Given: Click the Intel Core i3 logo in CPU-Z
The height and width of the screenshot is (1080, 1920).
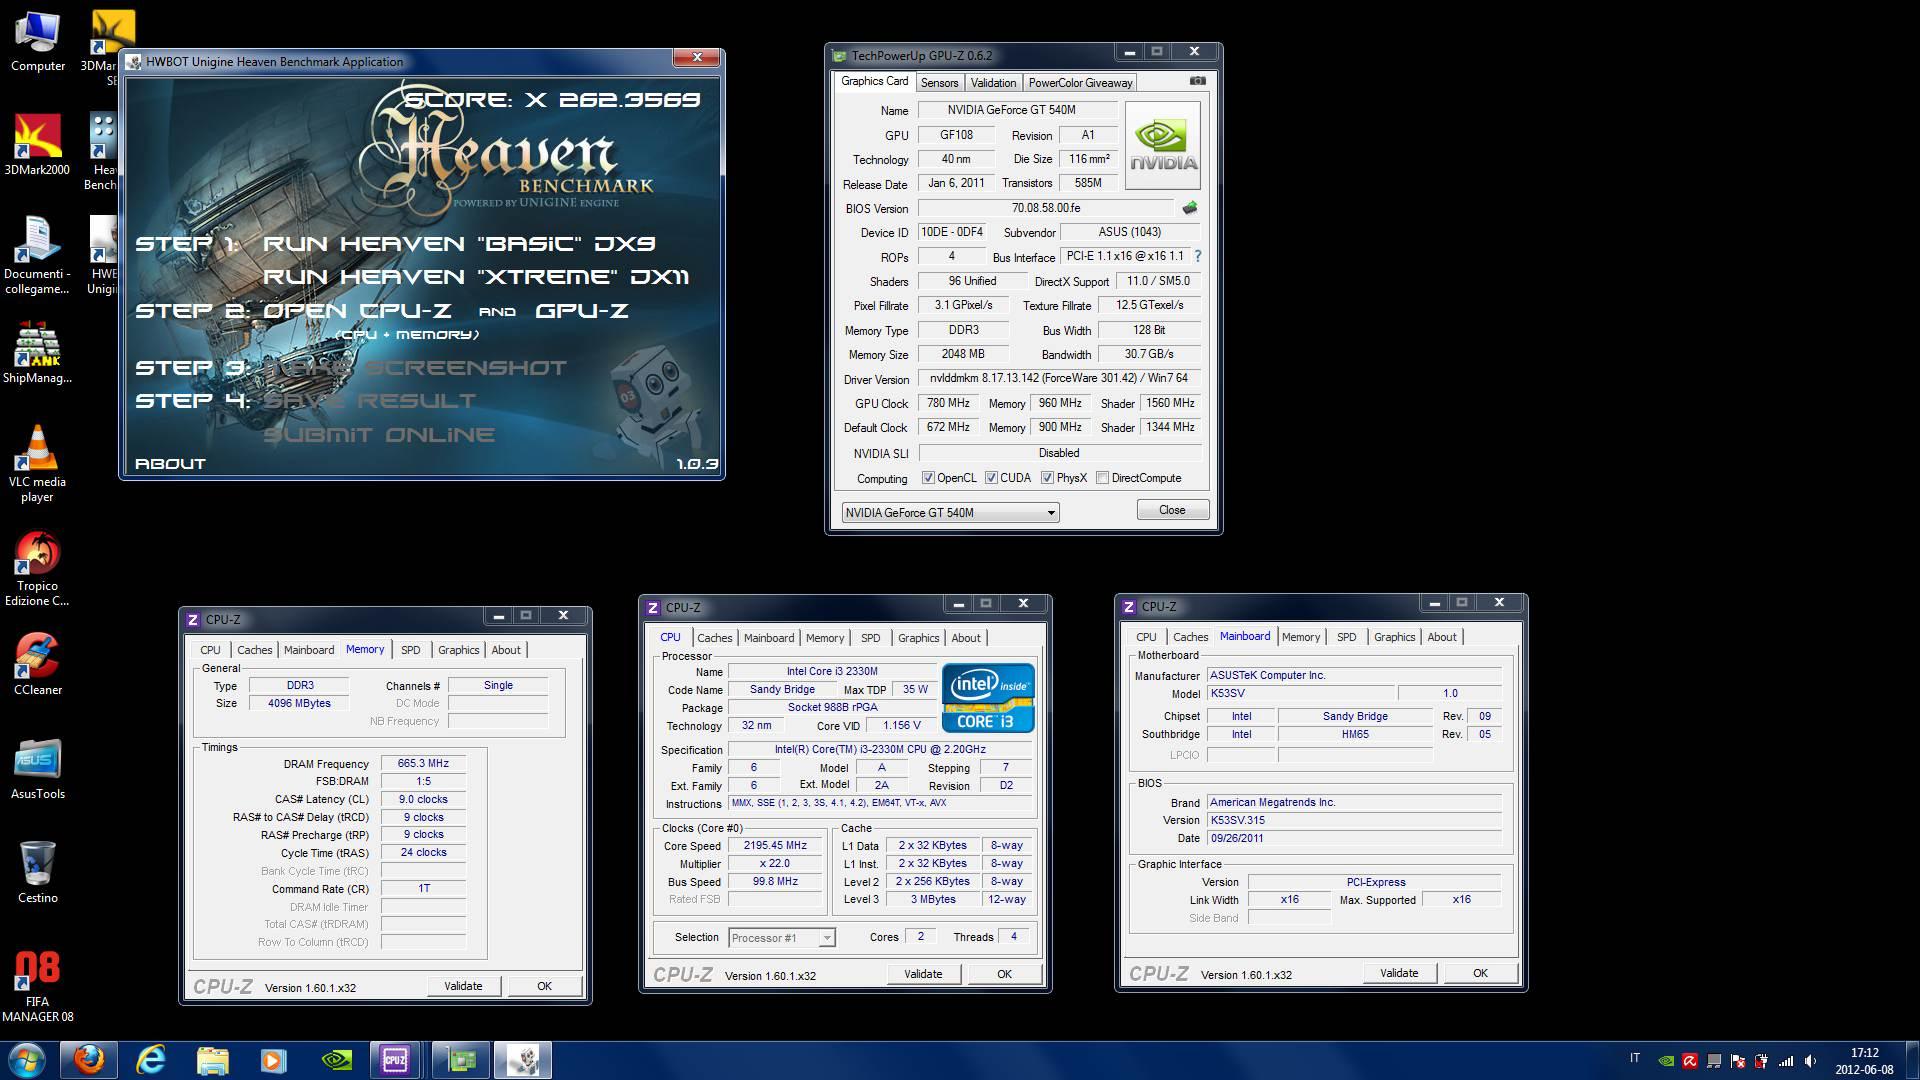Looking at the screenshot, I should (x=988, y=698).
